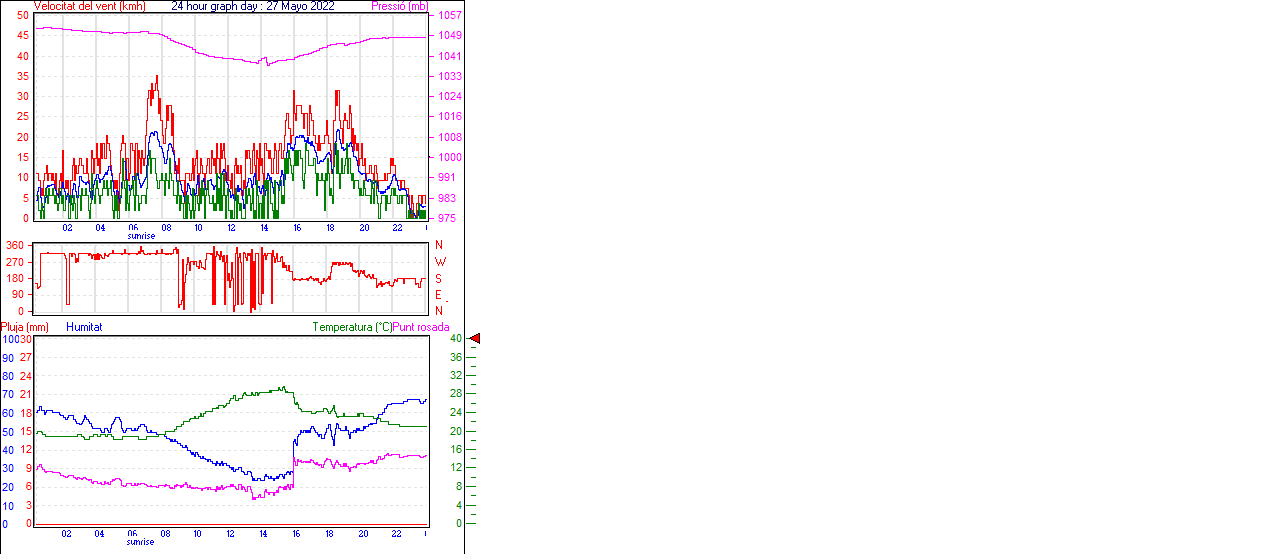The width and height of the screenshot is (1280, 554).
Task: Click hour 14 on the wind graph time axis
Action: (x=264, y=228)
